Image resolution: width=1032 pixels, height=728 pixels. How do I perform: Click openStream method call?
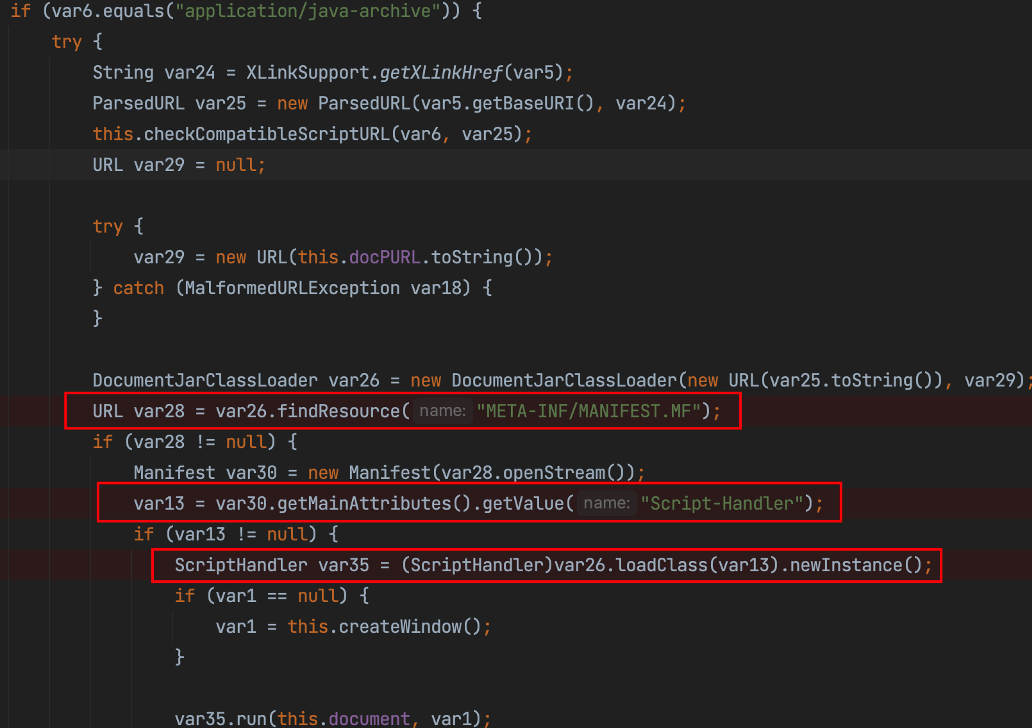(554, 473)
